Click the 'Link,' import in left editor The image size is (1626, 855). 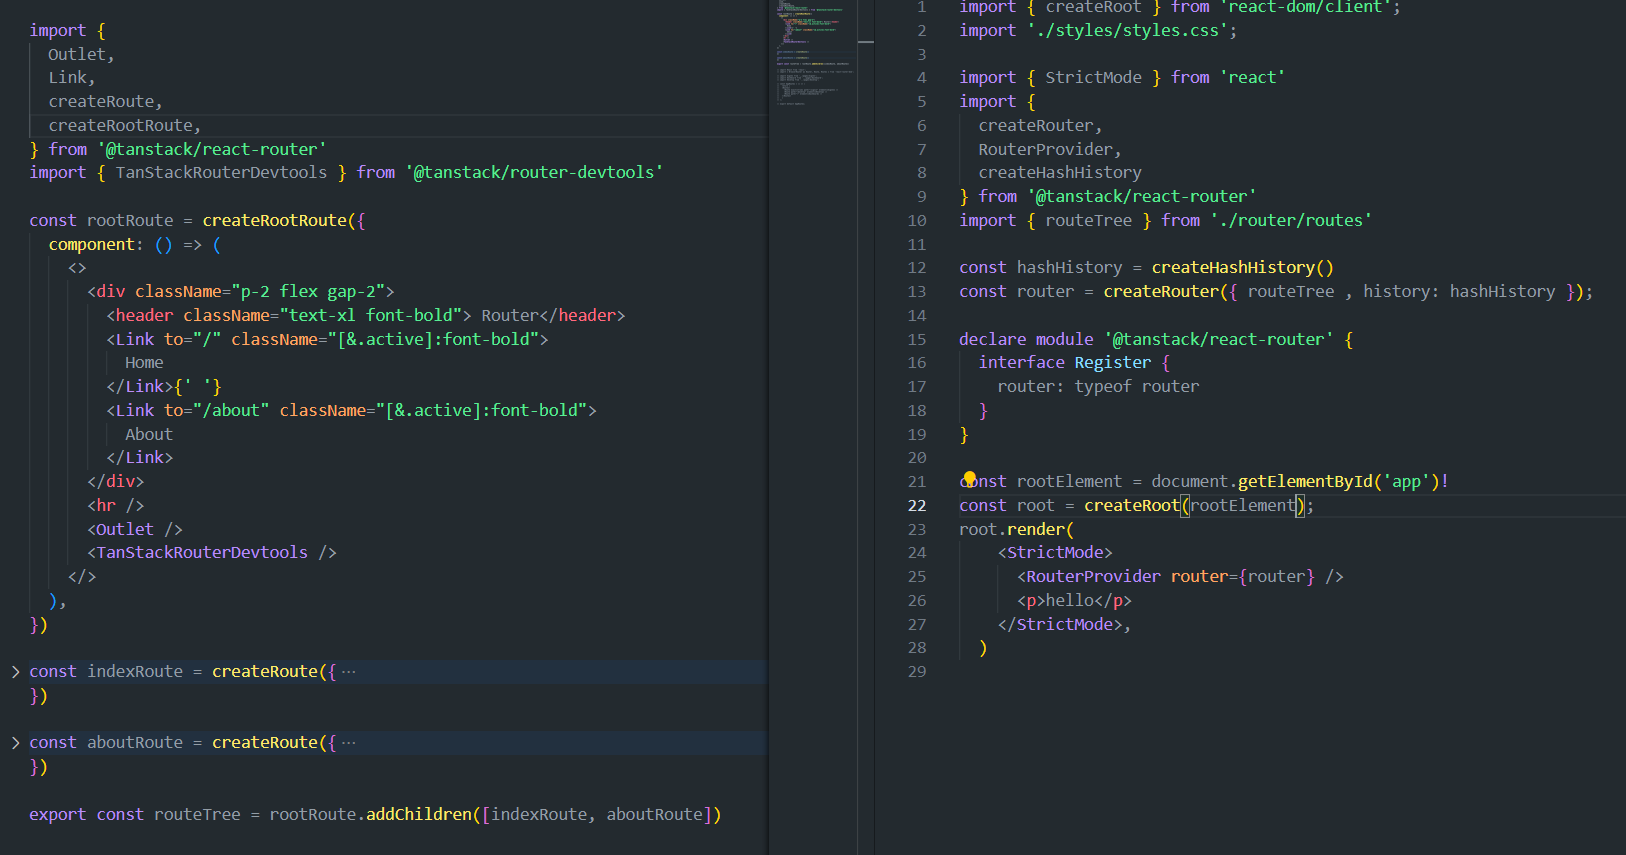pyautogui.click(x=72, y=78)
